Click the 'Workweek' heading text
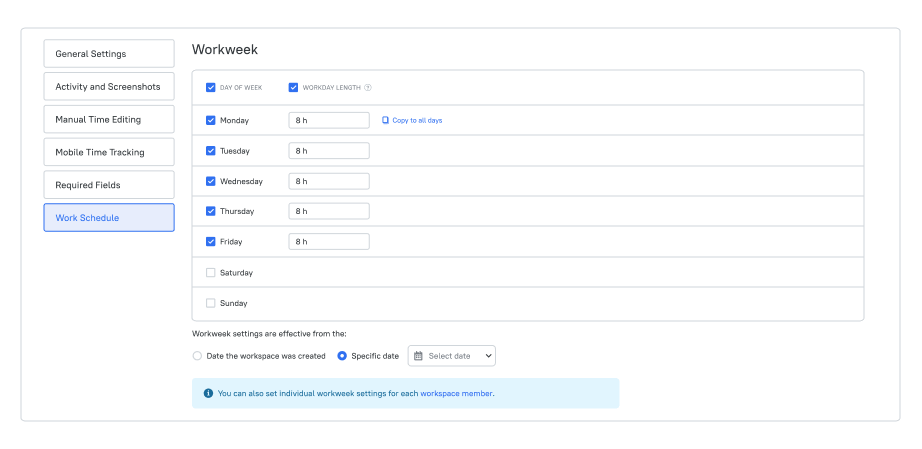This screenshot has width=922, height=449. coord(225,49)
